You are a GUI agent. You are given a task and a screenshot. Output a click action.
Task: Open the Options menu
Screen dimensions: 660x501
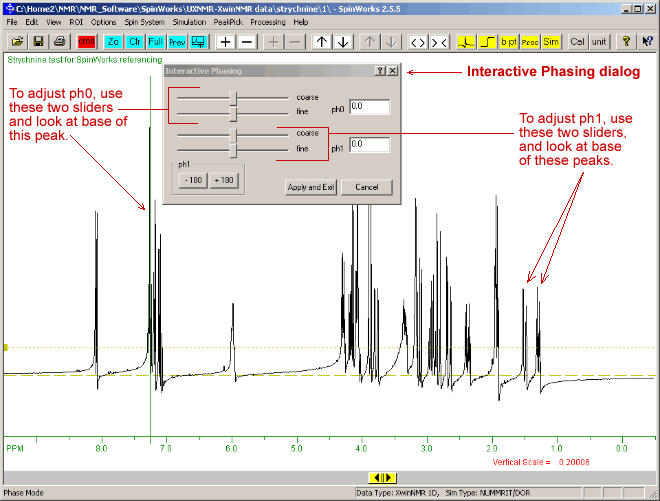[103, 22]
